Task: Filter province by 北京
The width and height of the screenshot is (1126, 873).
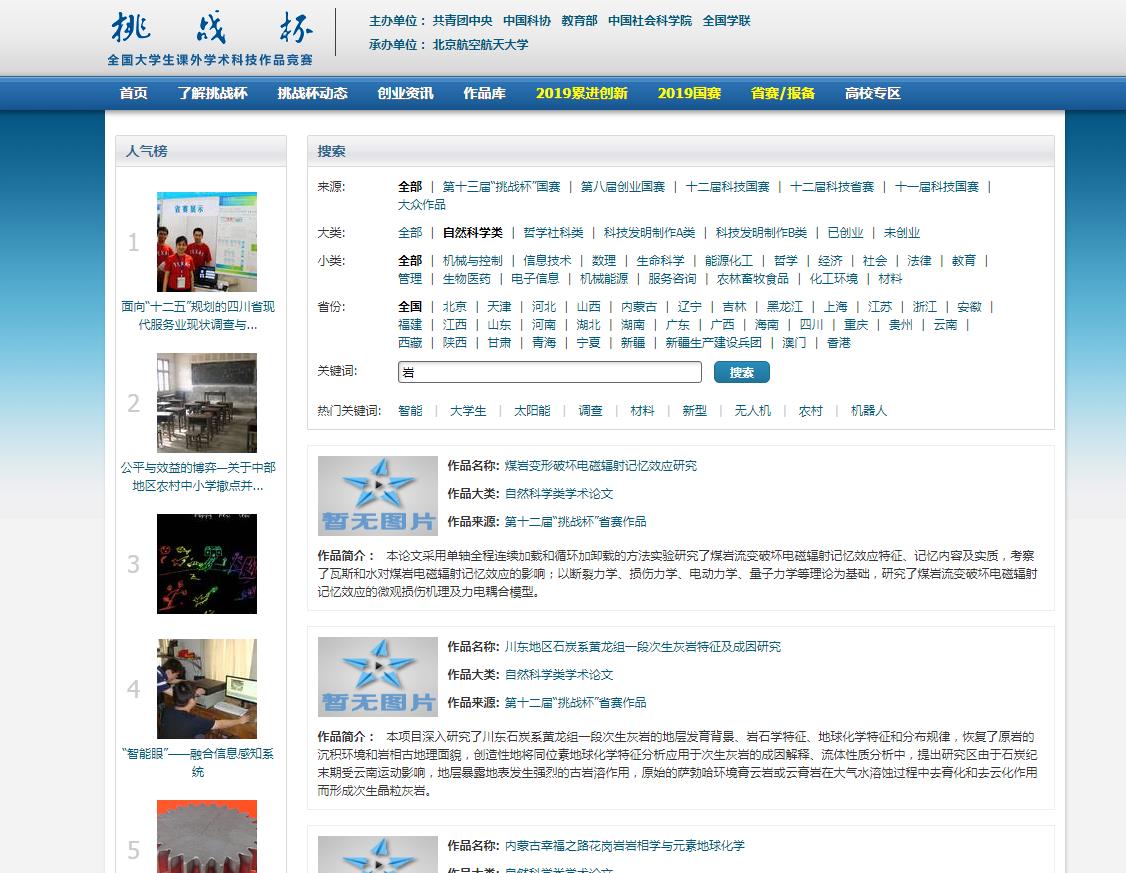Action: [454, 307]
